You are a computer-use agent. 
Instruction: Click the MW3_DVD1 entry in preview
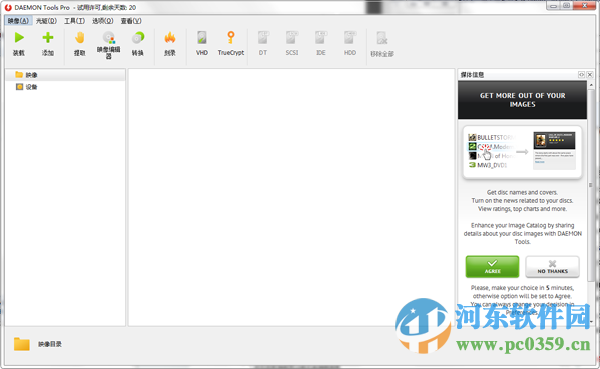click(x=488, y=165)
